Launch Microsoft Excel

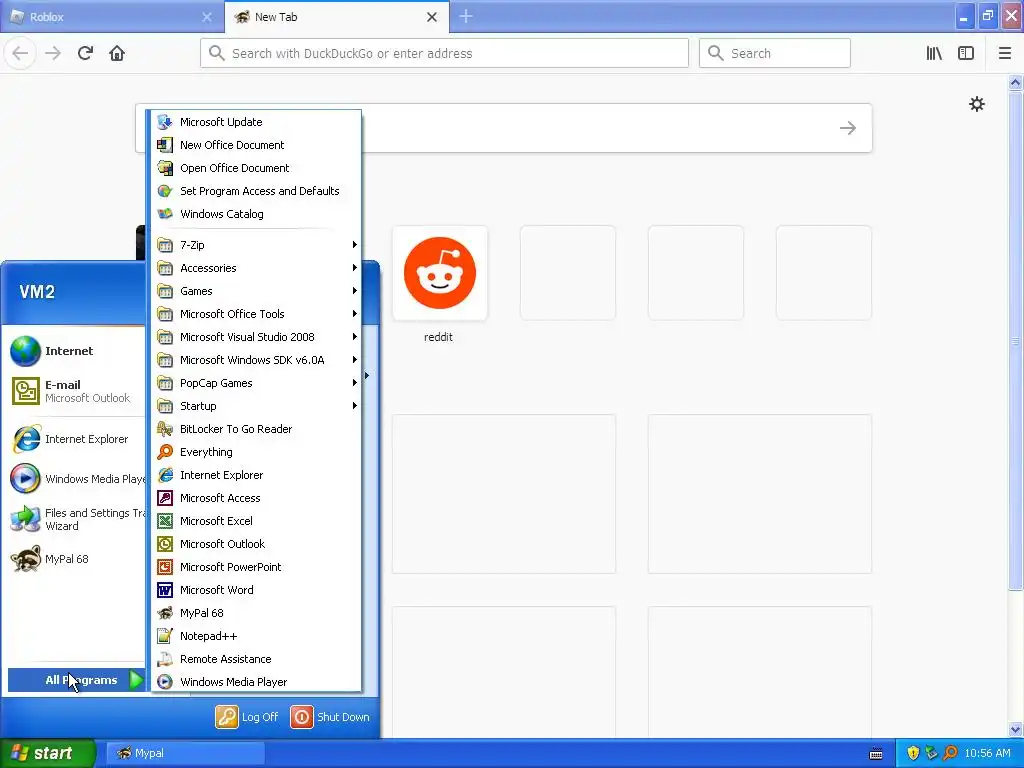pos(256,521)
